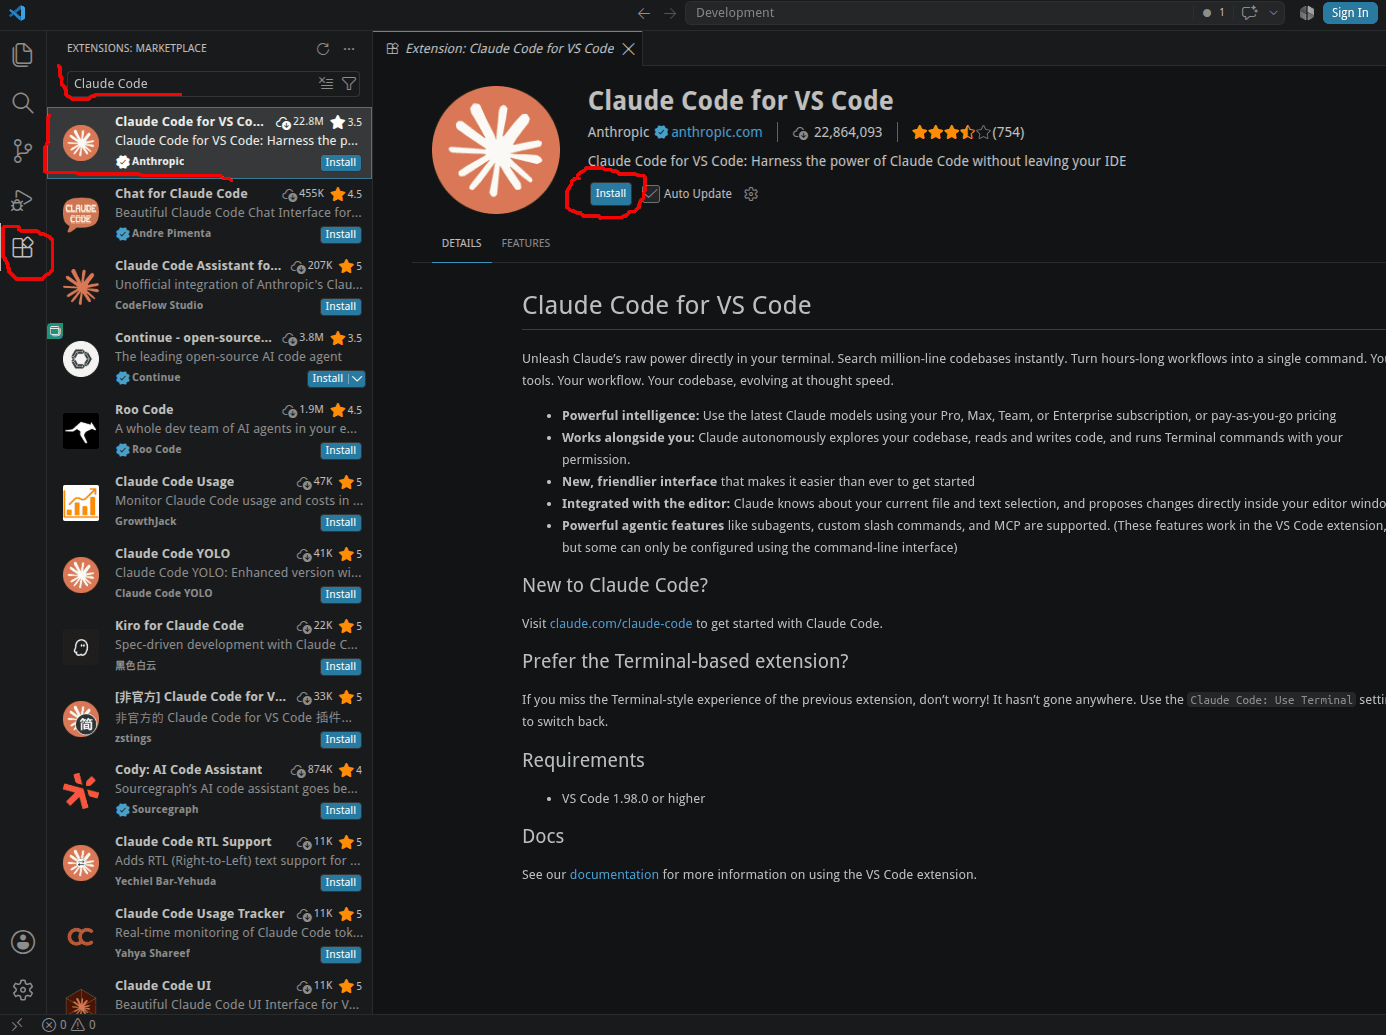1386x1035 pixels.
Task: Open extension settings gear beside Auto Update
Action: click(751, 194)
